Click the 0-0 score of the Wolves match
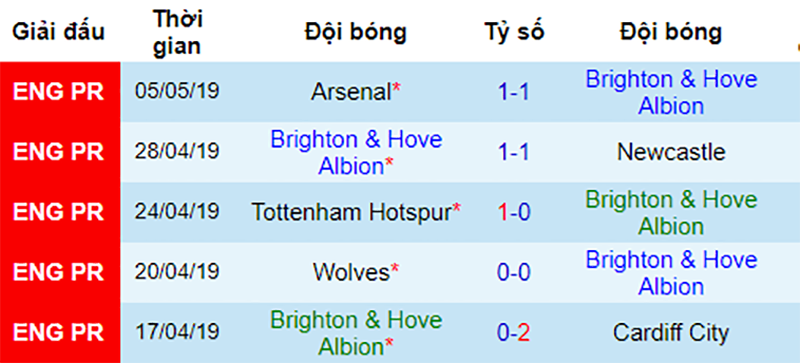Screen dimensions: 800x363 pos(514,272)
